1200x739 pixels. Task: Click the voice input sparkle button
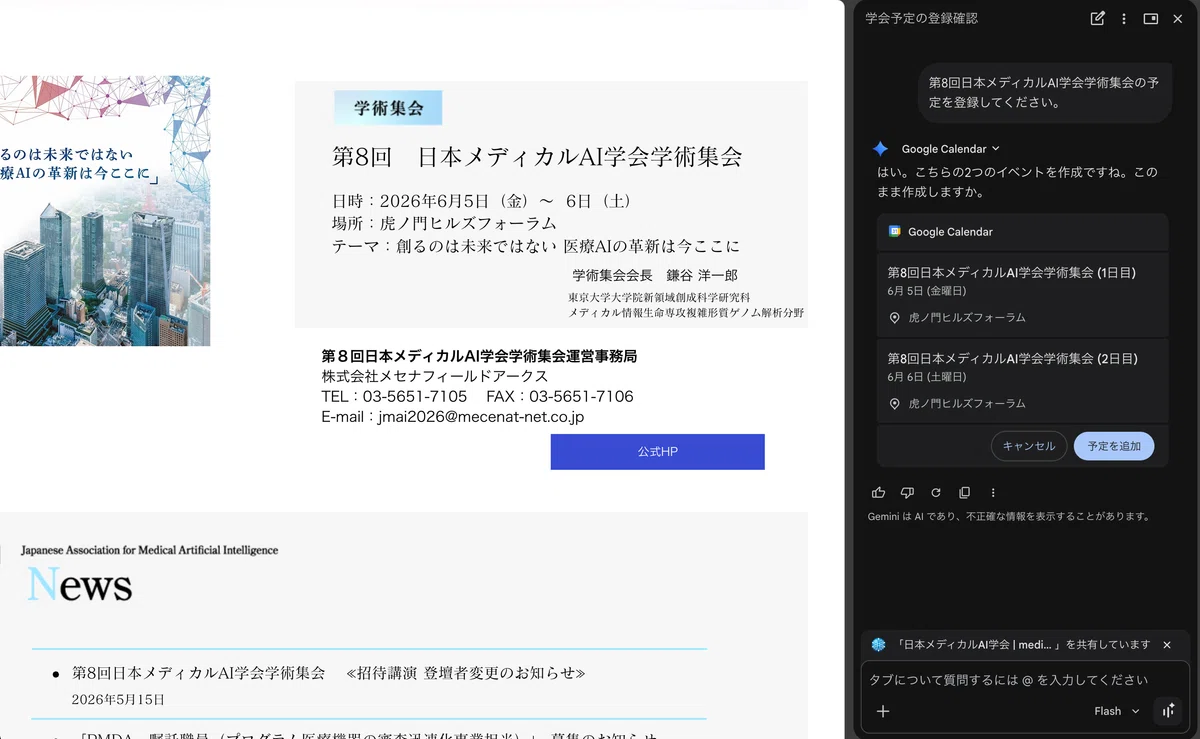click(x=1167, y=711)
